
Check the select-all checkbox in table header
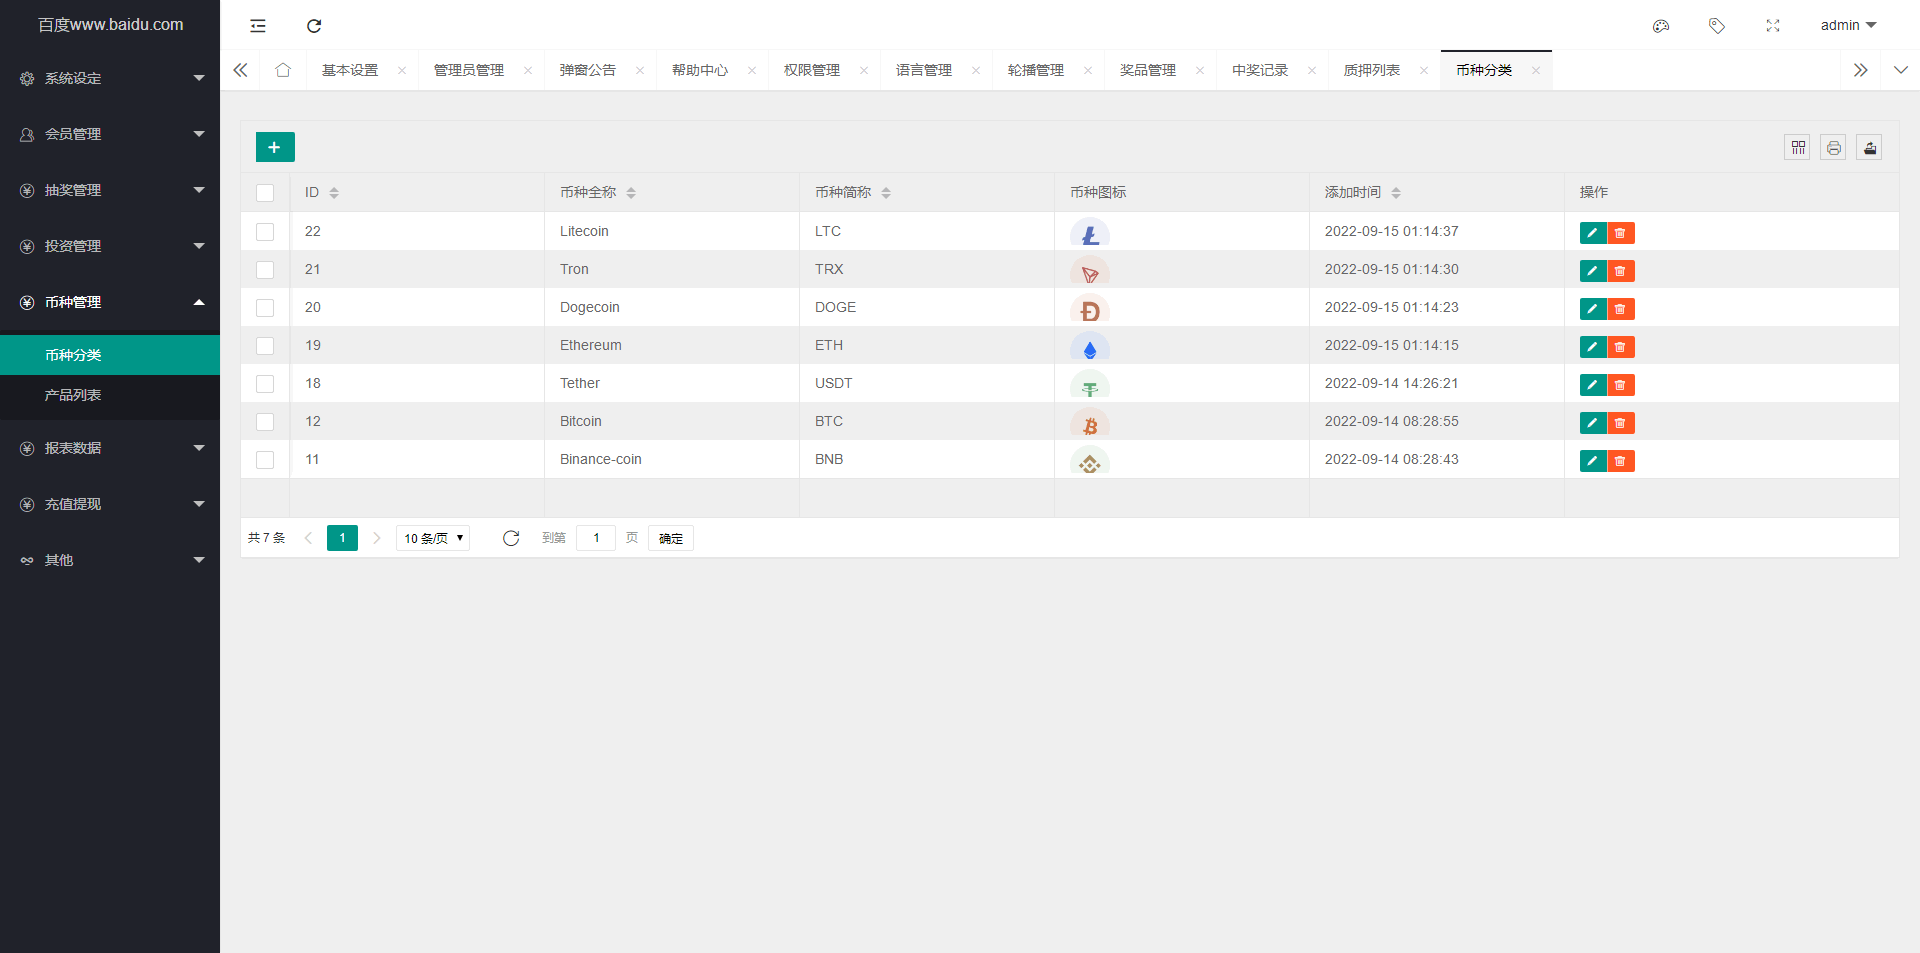pyautogui.click(x=265, y=193)
